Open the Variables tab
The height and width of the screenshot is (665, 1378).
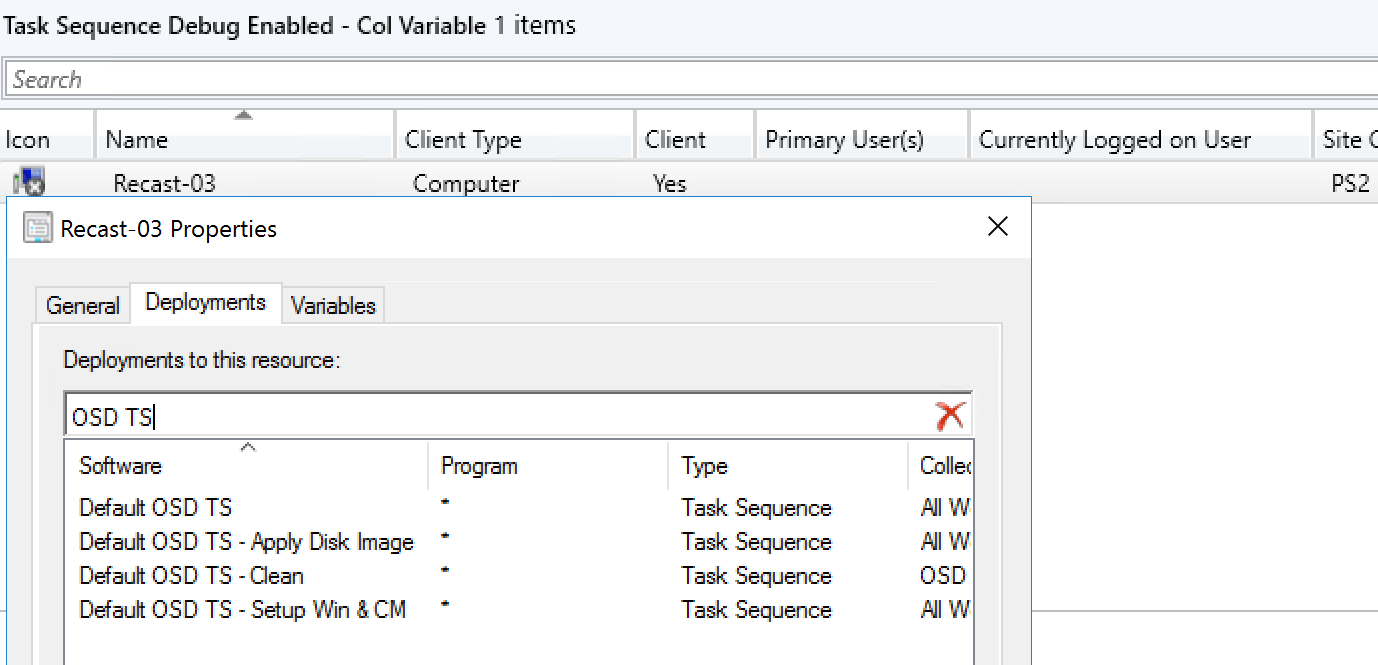(x=333, y=305)
